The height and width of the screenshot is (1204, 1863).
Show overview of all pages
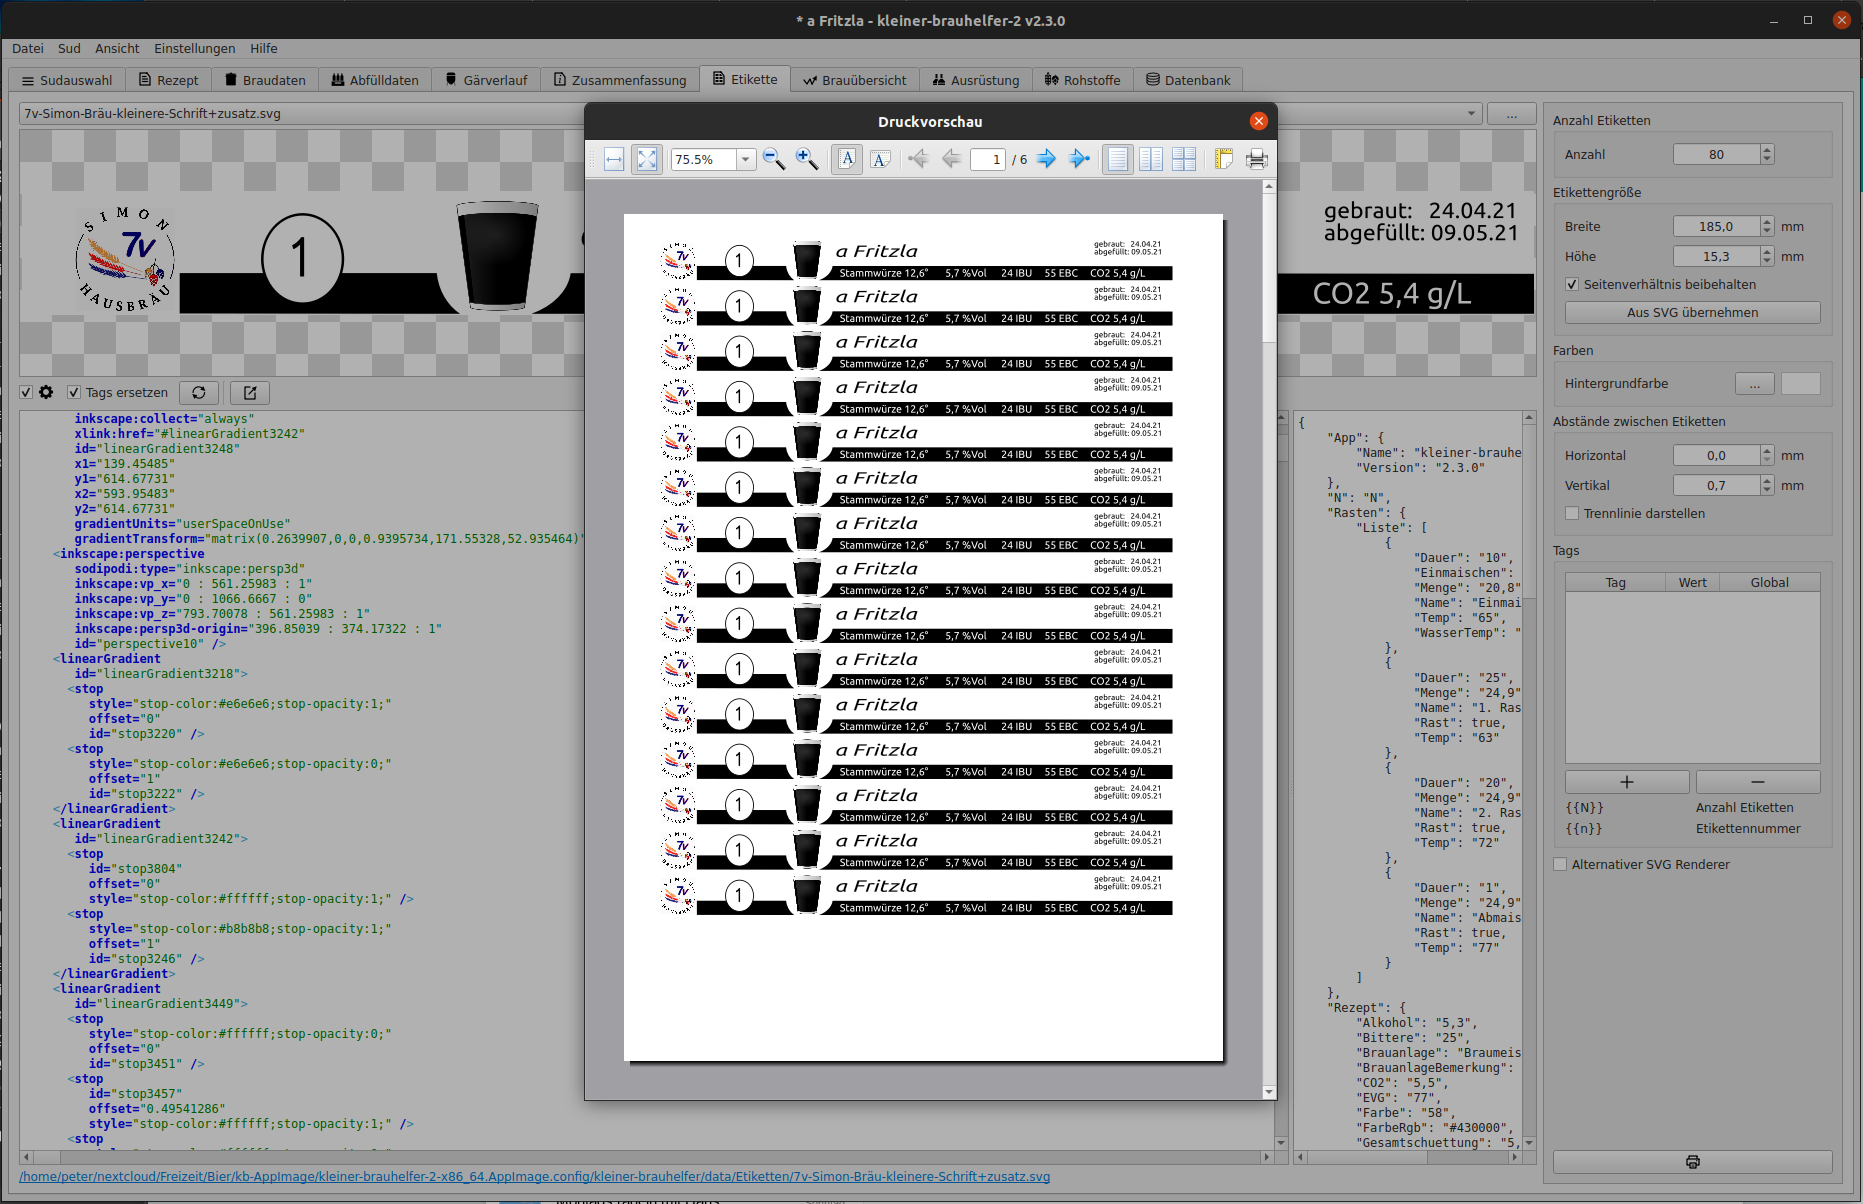point(1184,159)
